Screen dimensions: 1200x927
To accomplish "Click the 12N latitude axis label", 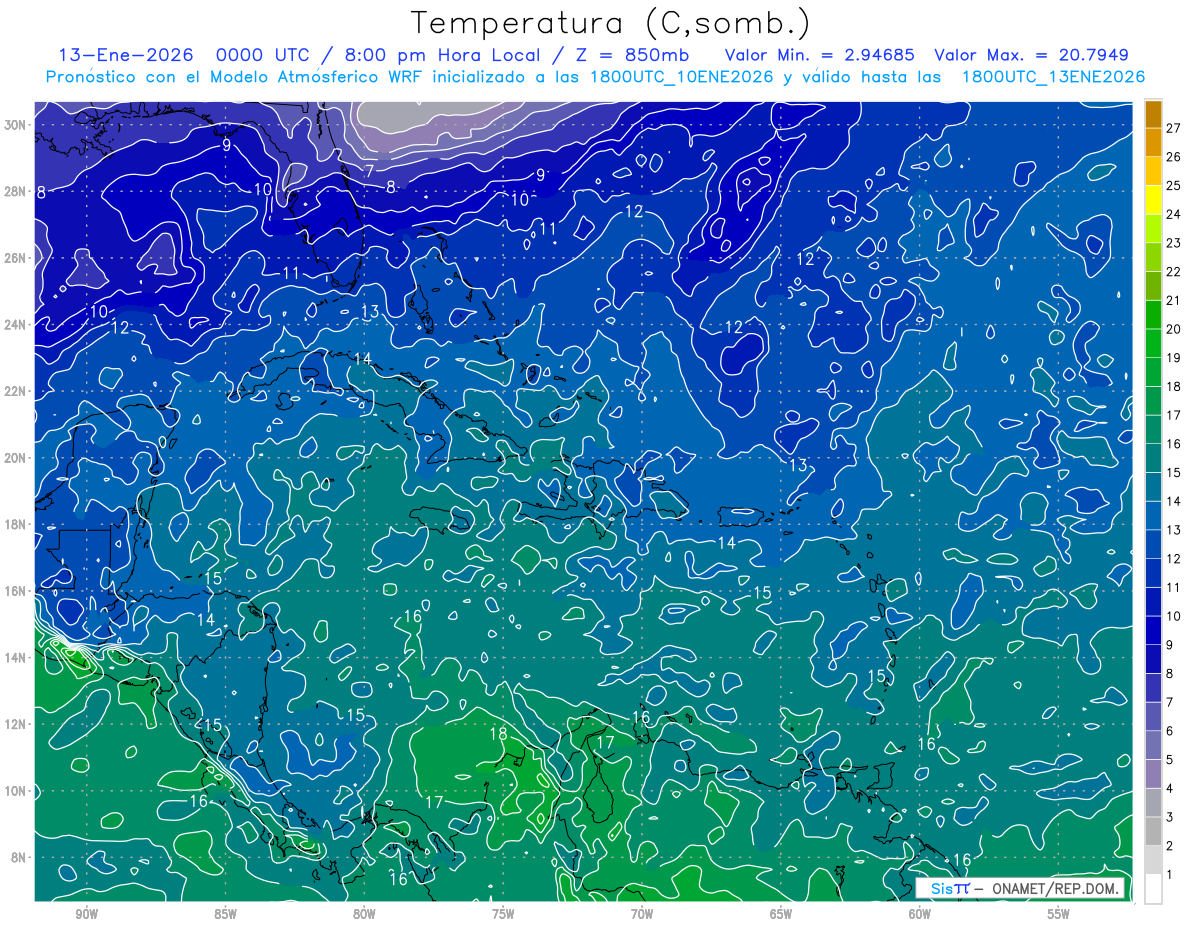I will click(x=17, y=724).
